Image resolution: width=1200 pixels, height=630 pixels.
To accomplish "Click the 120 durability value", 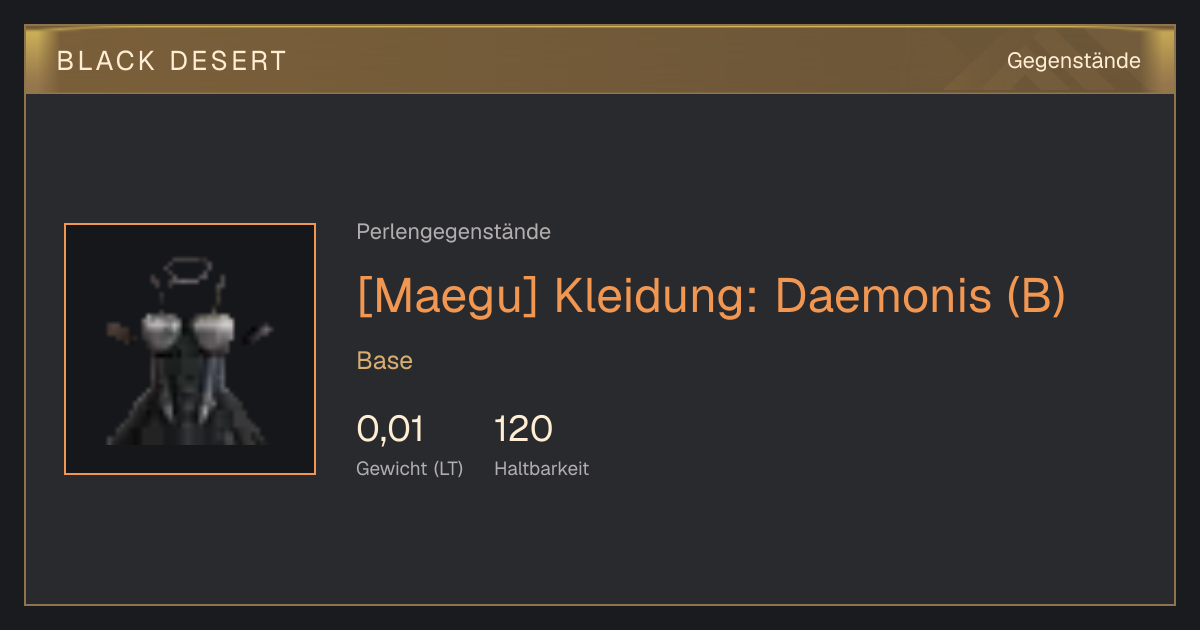I will pyautogui.click(x=523, y=429).
